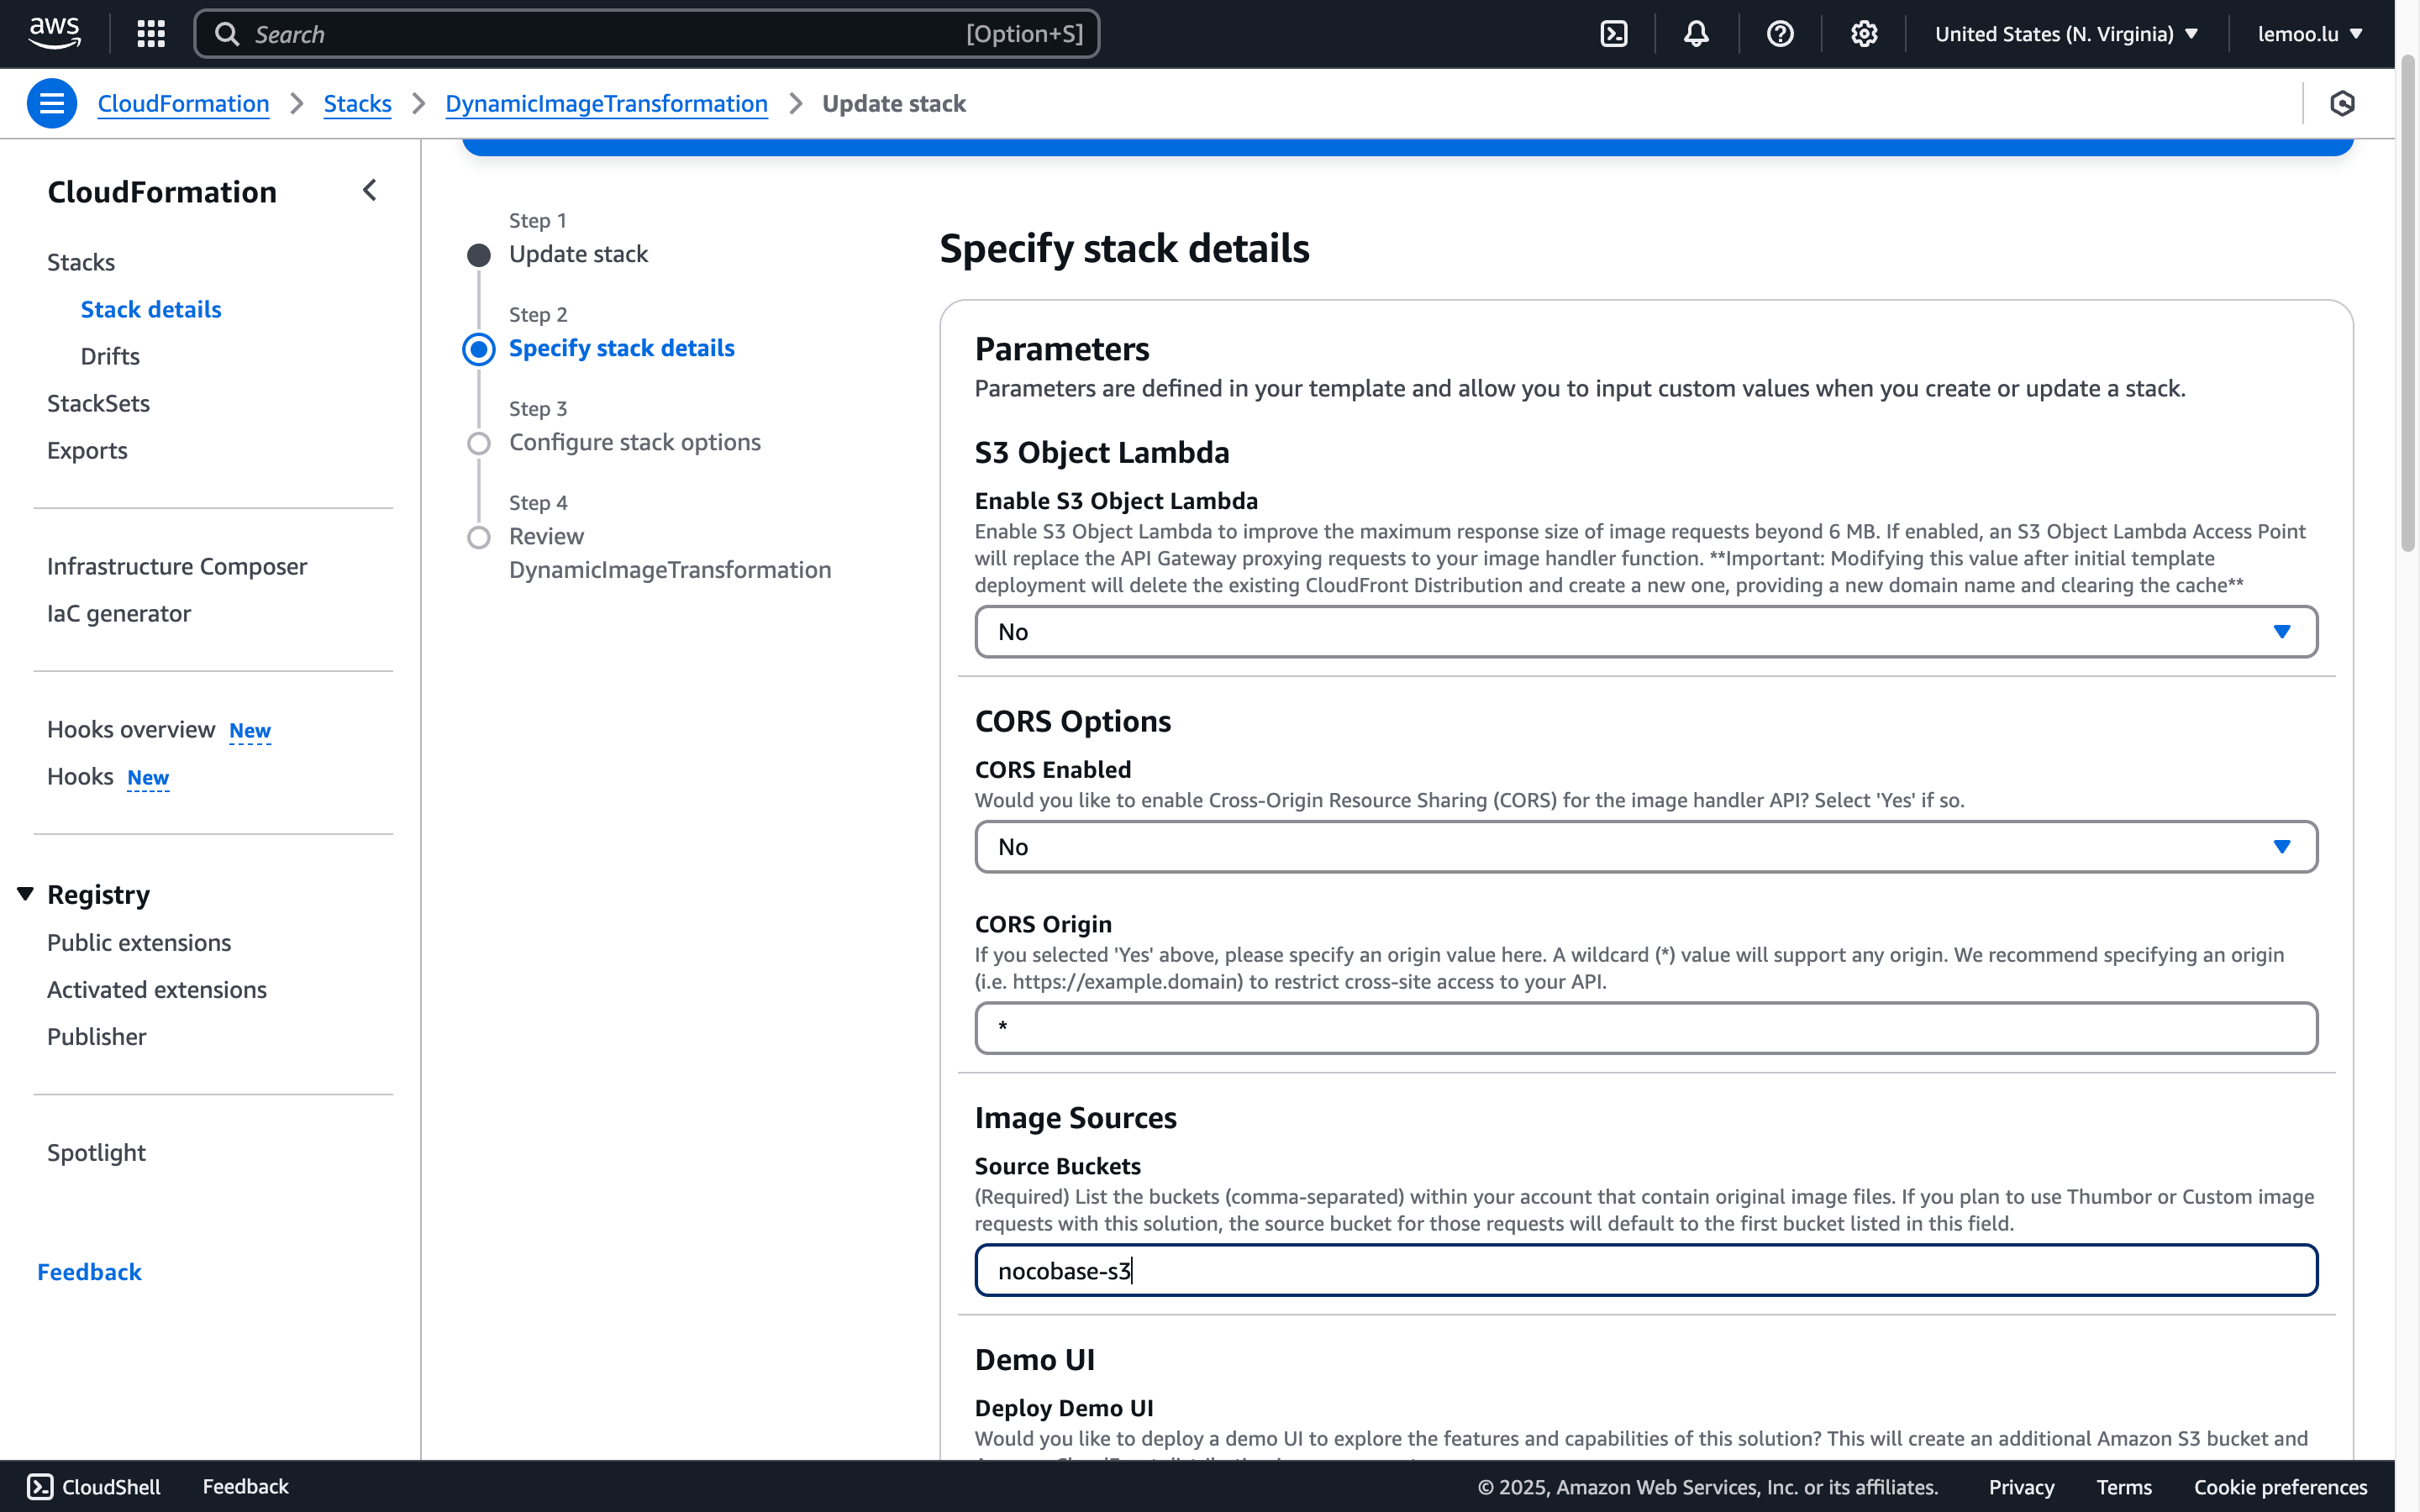
Task: Click the Feedback link in sidebar
Action: click(x=89, y=1272)
